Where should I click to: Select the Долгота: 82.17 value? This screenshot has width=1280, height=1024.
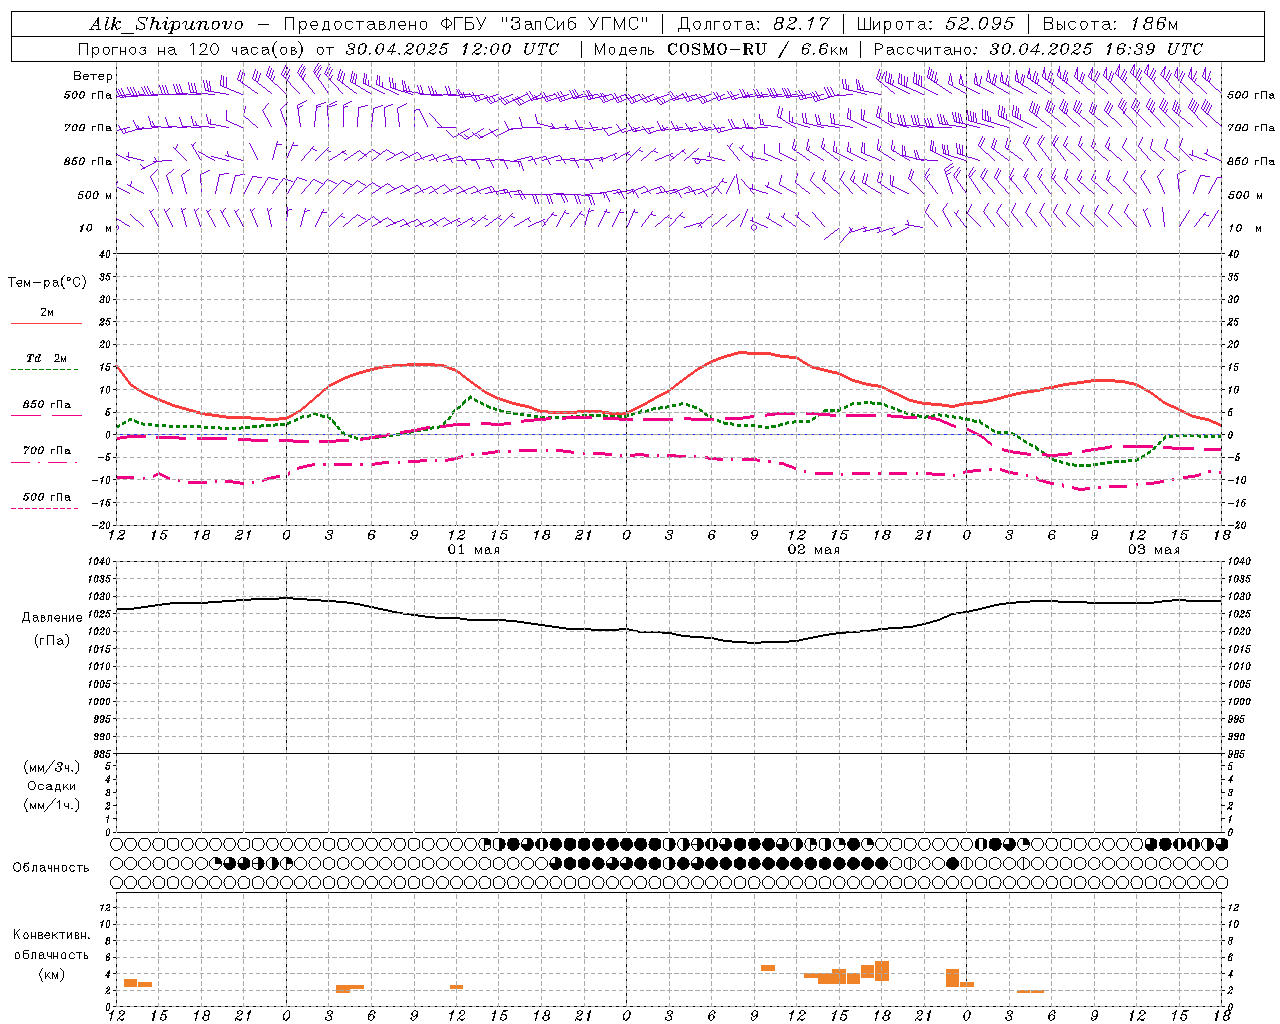[754, 24]
